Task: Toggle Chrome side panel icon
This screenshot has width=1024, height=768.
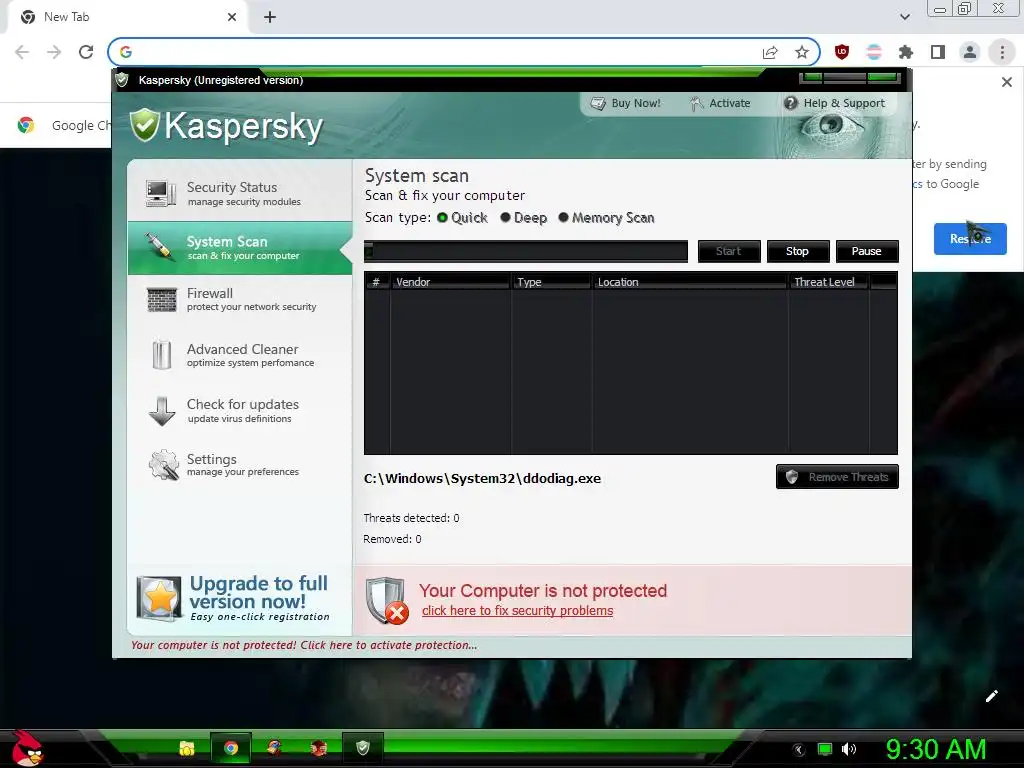Action: click(x=938, y=52)
